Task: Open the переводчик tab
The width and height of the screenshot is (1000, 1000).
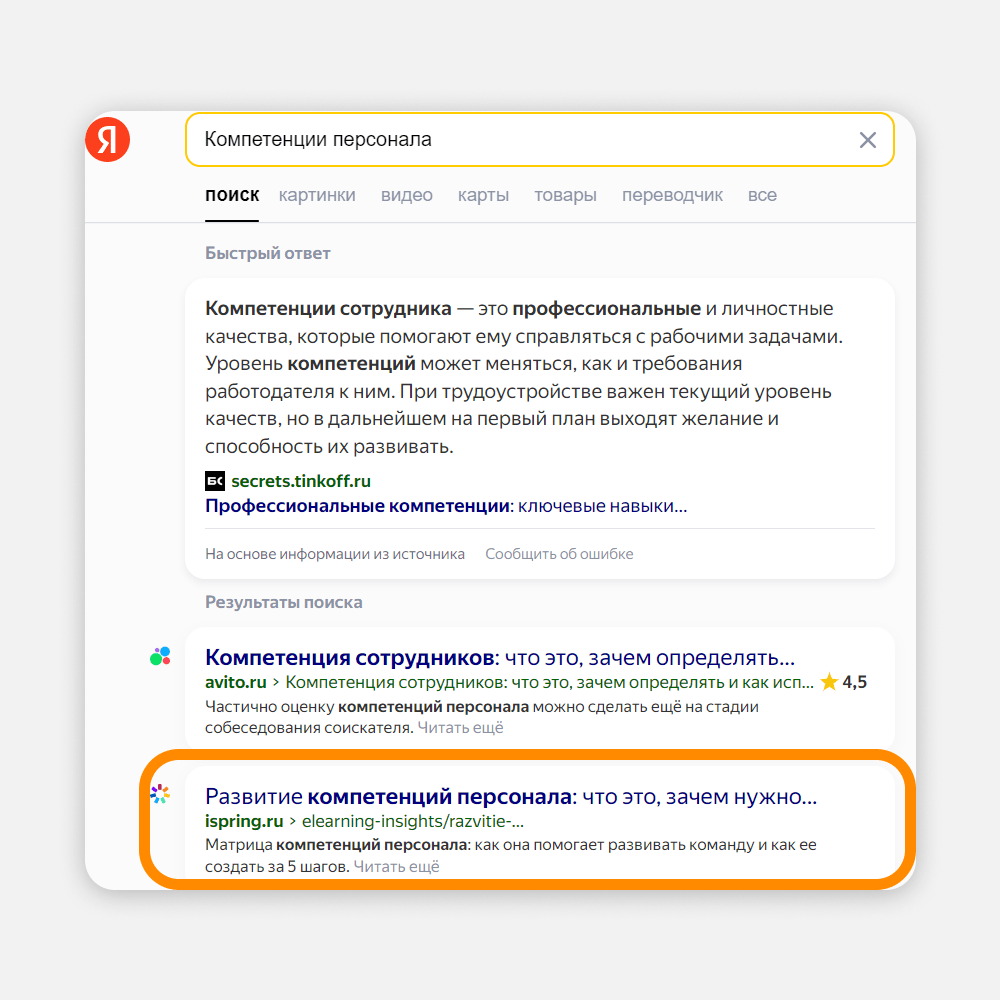Action: (672, 195)
